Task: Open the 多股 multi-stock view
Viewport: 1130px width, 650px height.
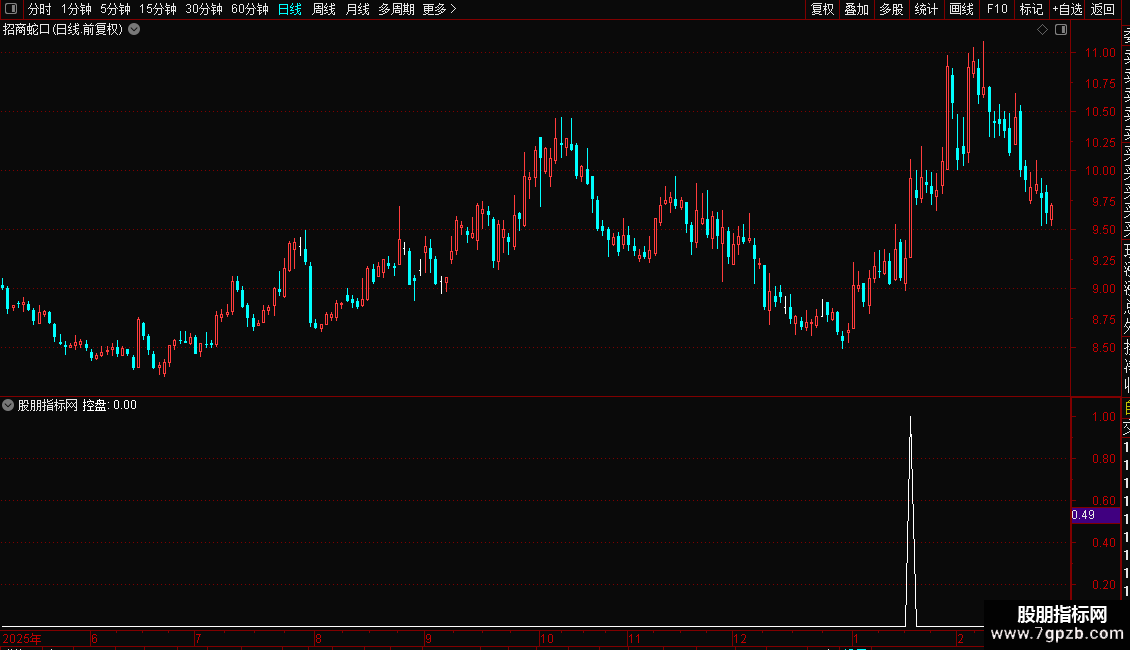Action: click(x=891, y=9)
